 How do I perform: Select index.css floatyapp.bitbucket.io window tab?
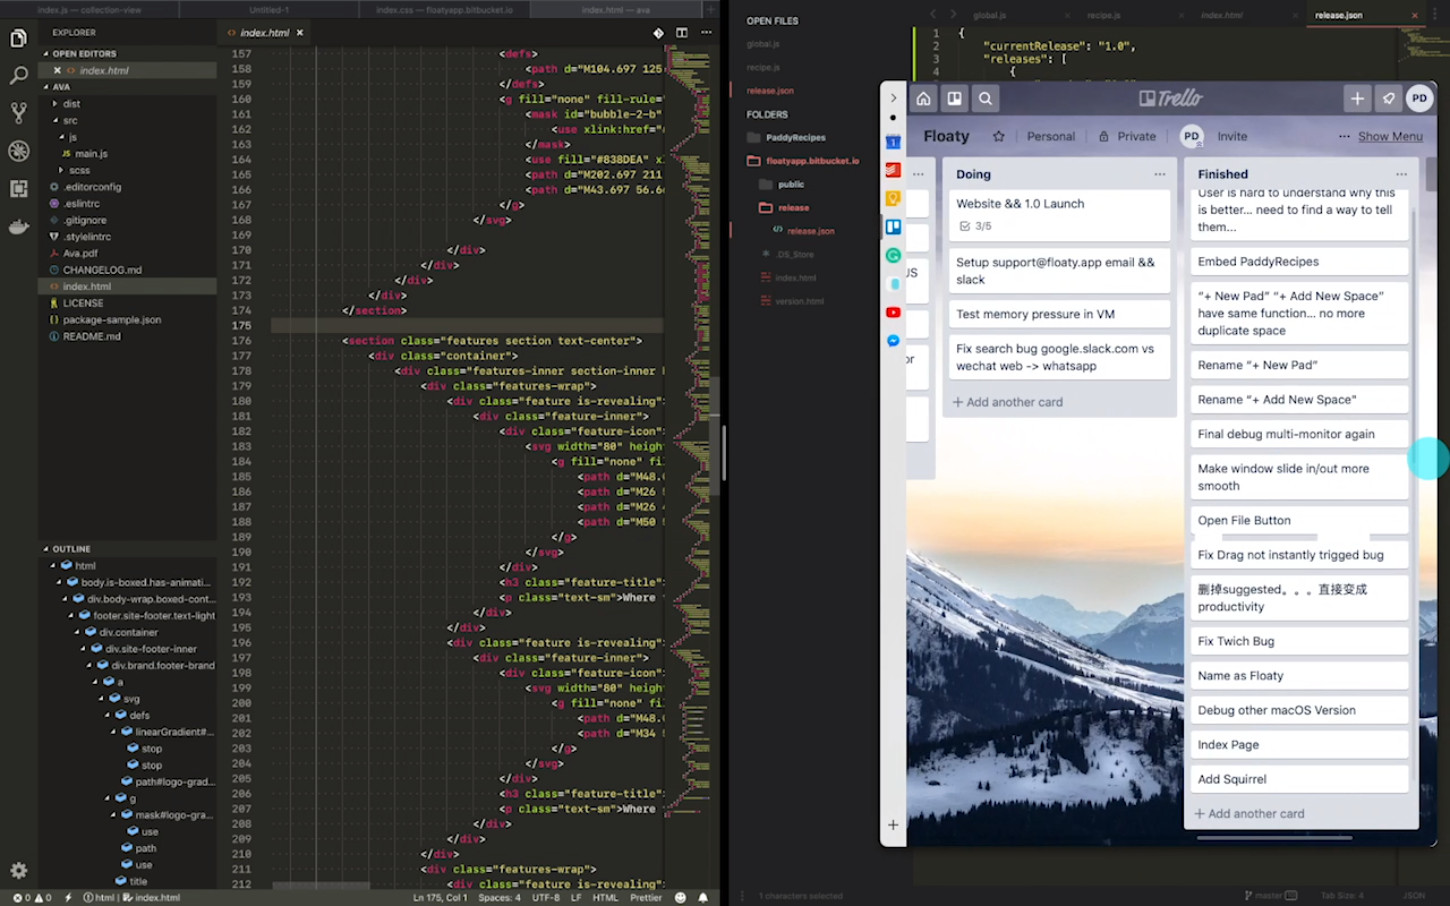click(x=444, y=10)
